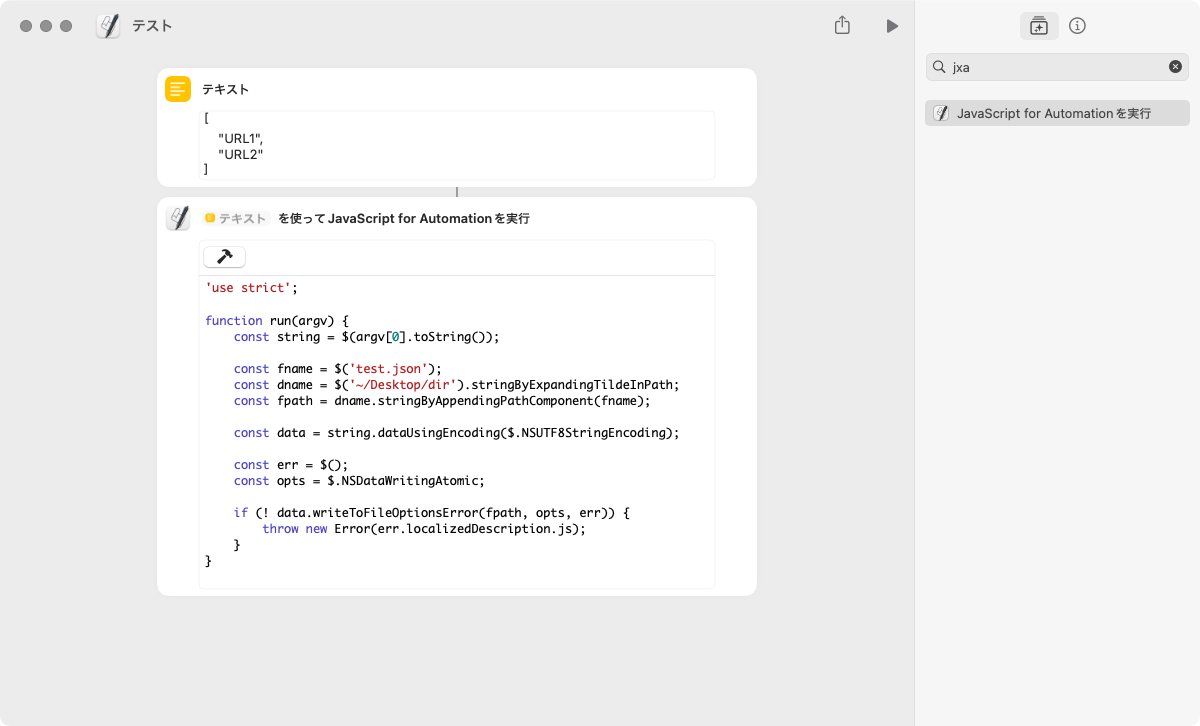
Task: Close the shortcut editor window
Action: point(26,26)
